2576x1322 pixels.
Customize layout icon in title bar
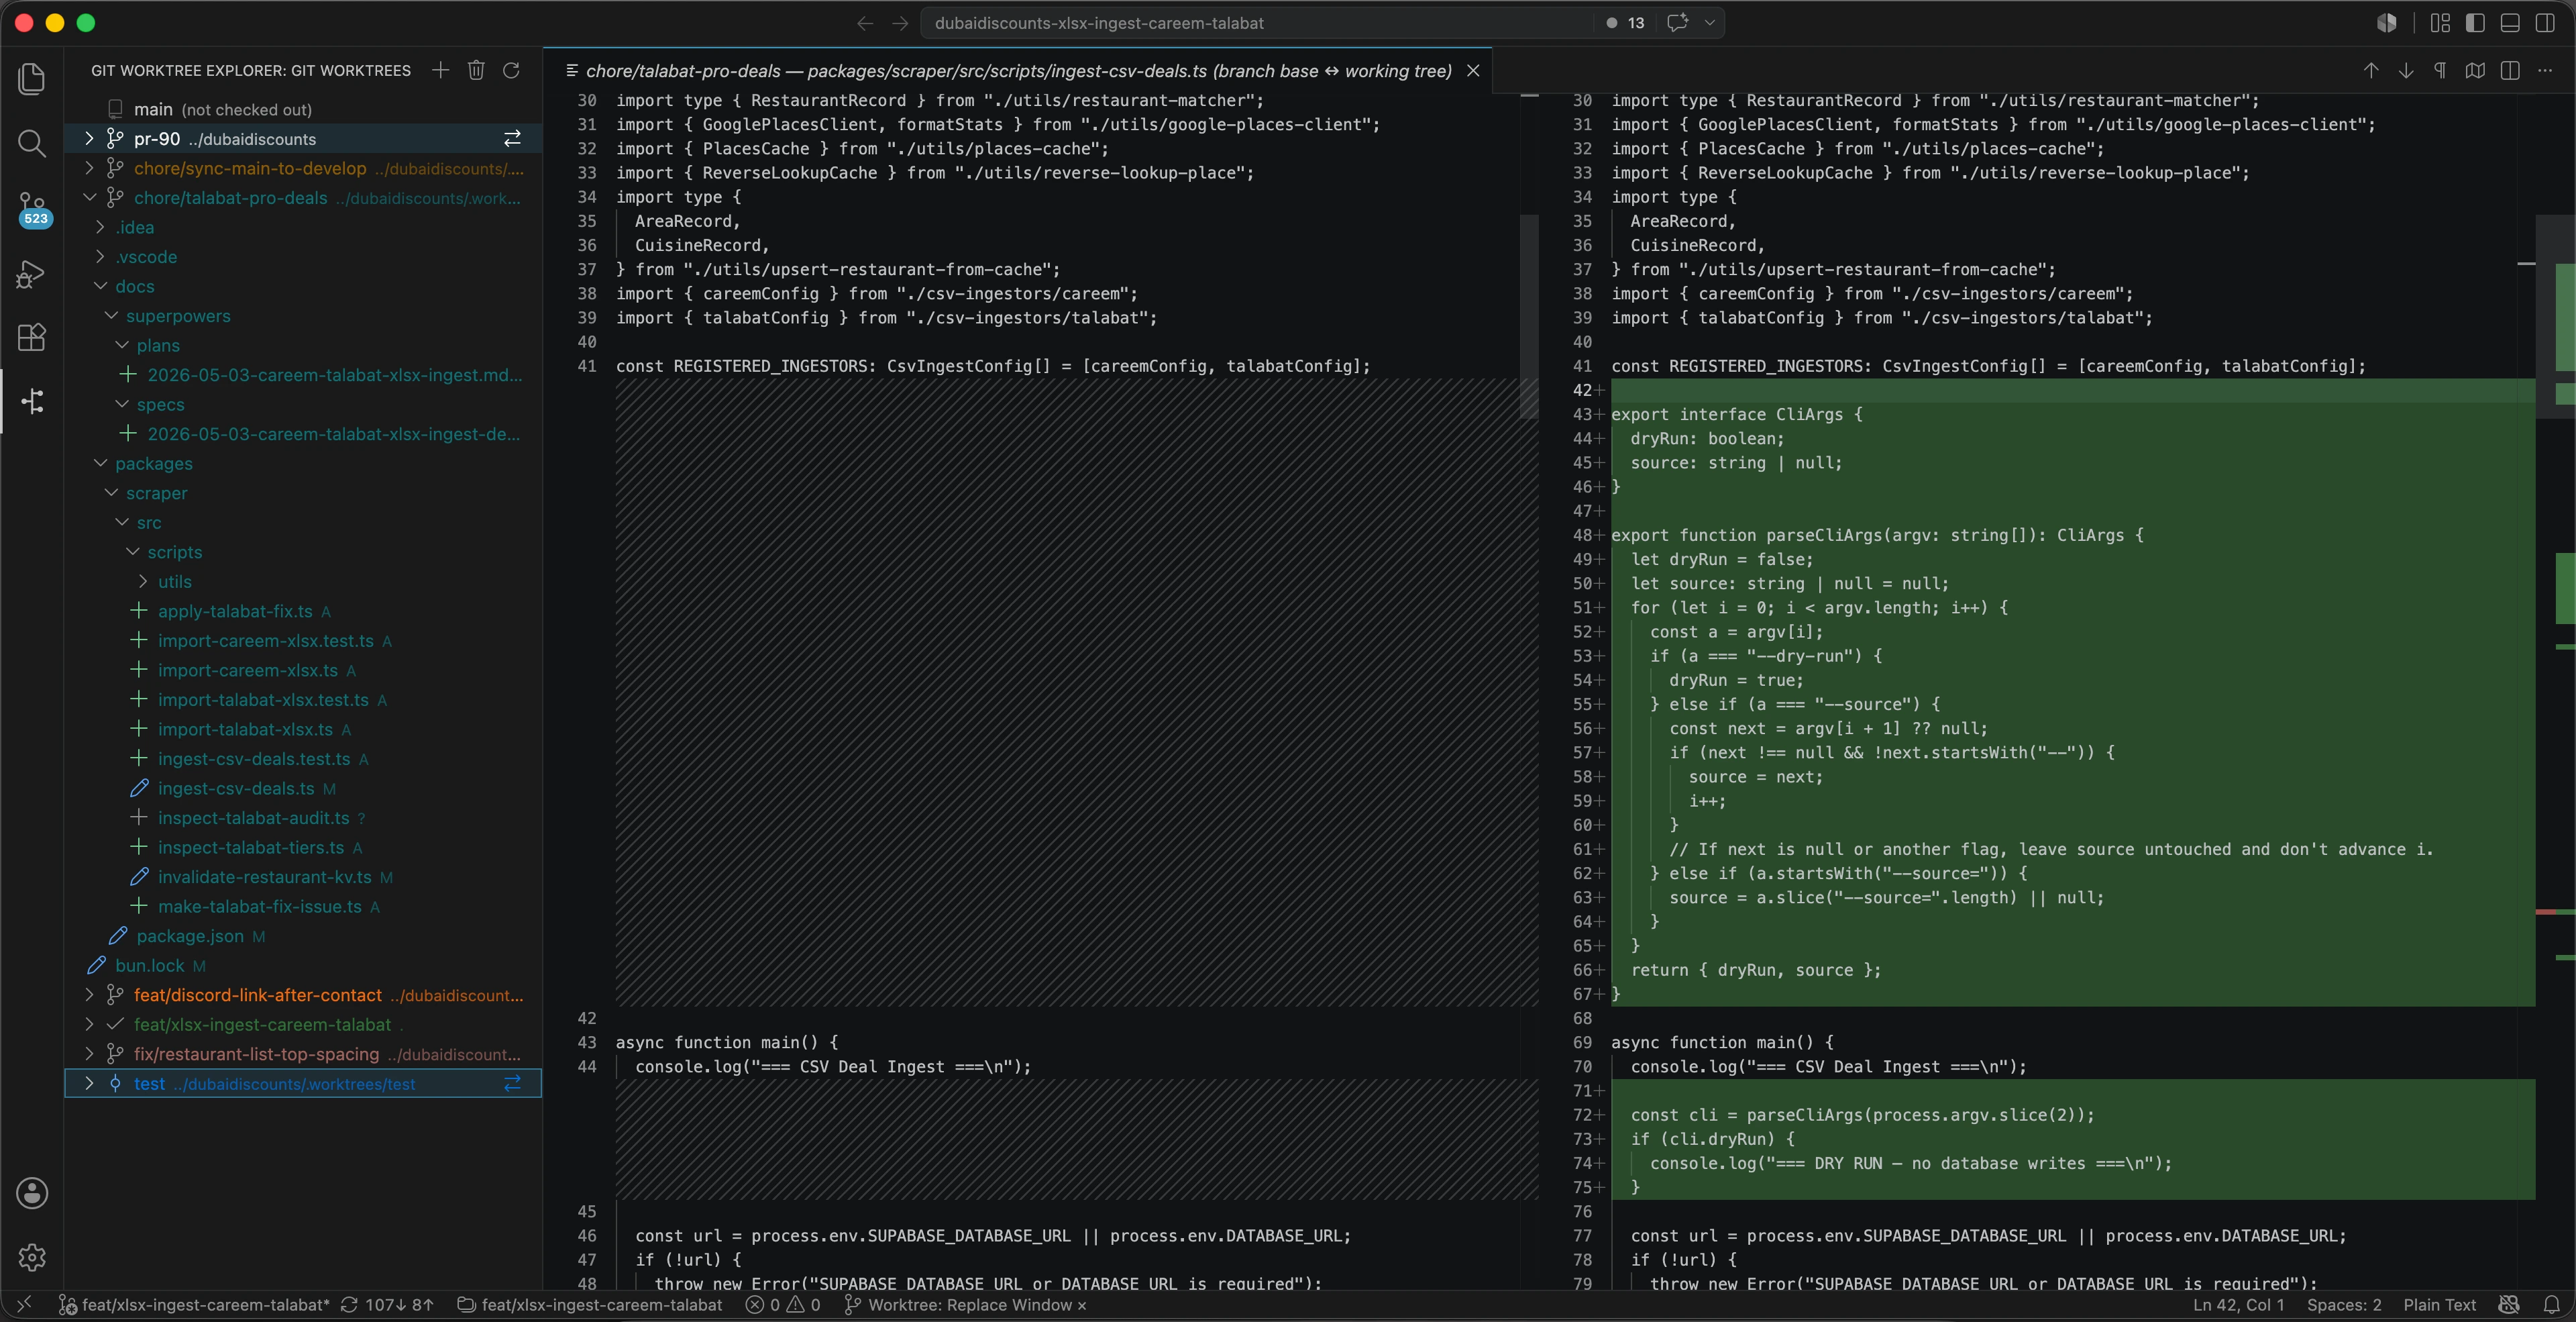tap(2440, 23)
